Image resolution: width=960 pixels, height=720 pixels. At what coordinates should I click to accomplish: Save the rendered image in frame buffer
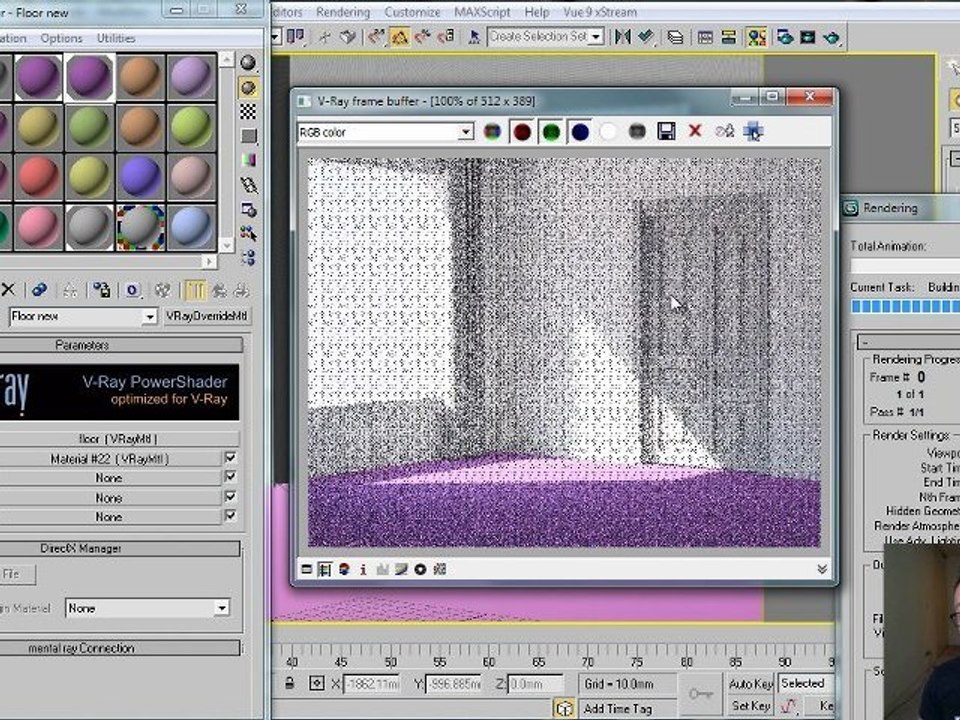666,132
